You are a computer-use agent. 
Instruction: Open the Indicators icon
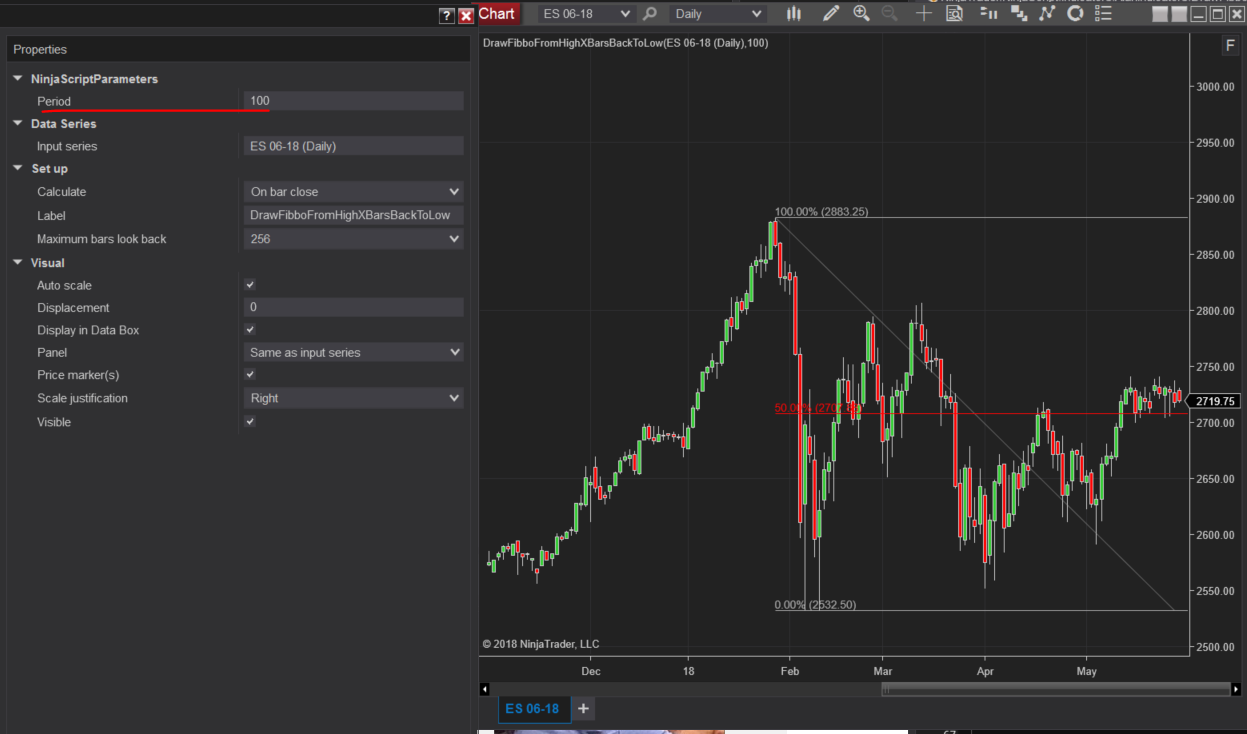pos(1047,14)
